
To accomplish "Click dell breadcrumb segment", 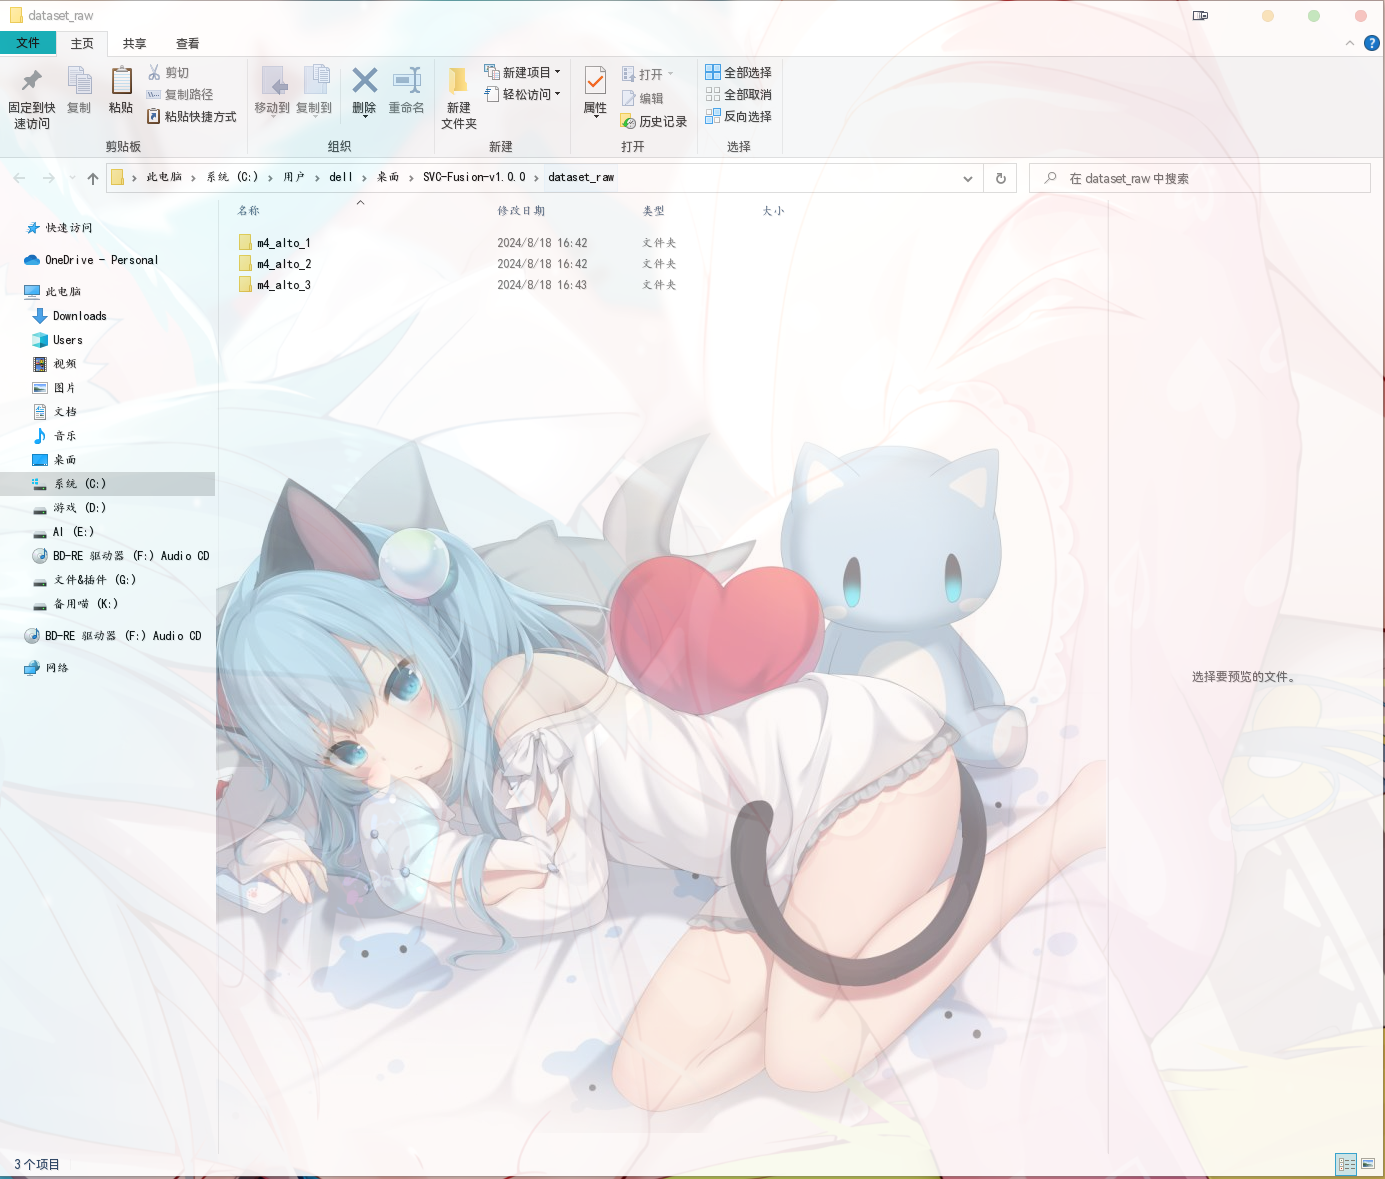I will (341, 177).
